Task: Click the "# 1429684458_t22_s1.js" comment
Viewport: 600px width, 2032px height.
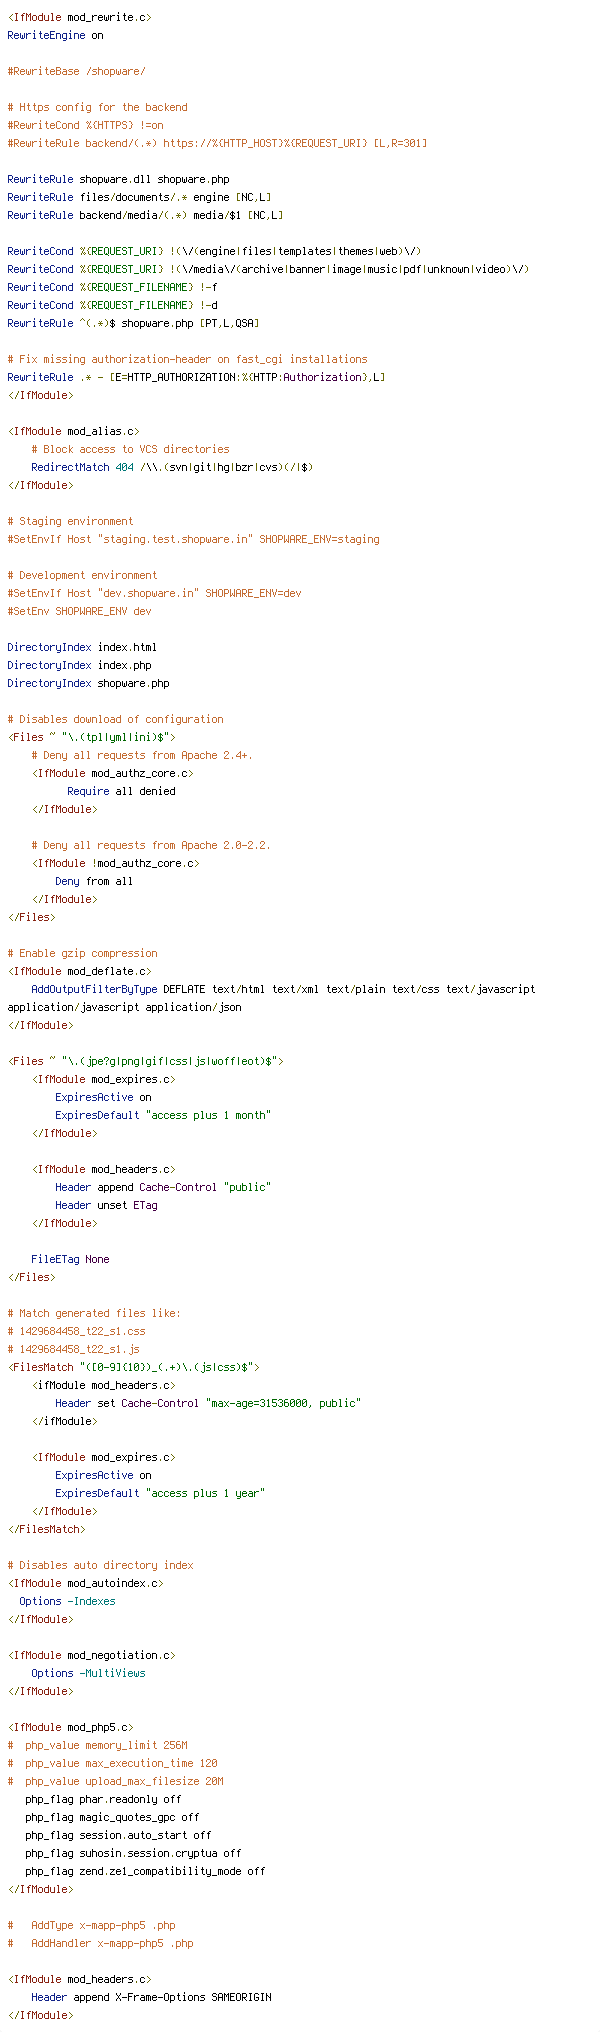Action: point(73,1349)
